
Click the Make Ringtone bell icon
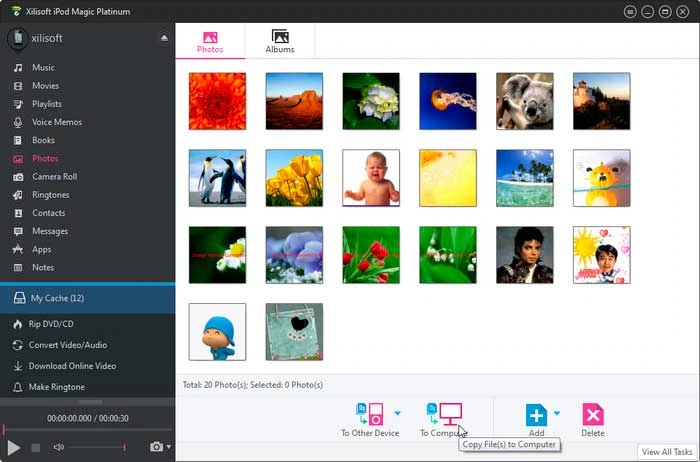pos(17,387)
